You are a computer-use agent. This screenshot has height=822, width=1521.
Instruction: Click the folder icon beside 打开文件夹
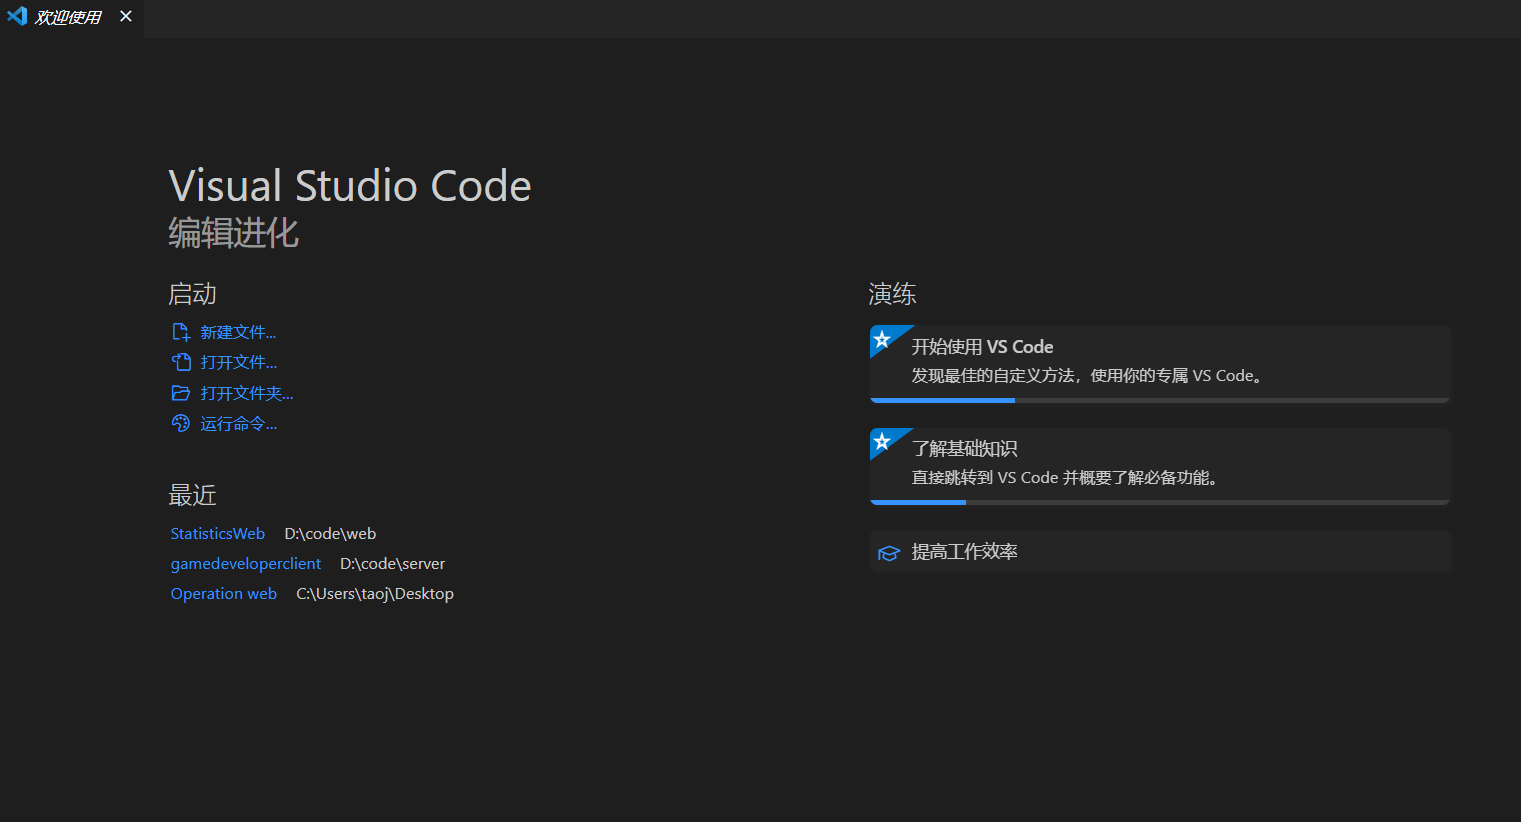pyautogui.click(x=181, y=393)
